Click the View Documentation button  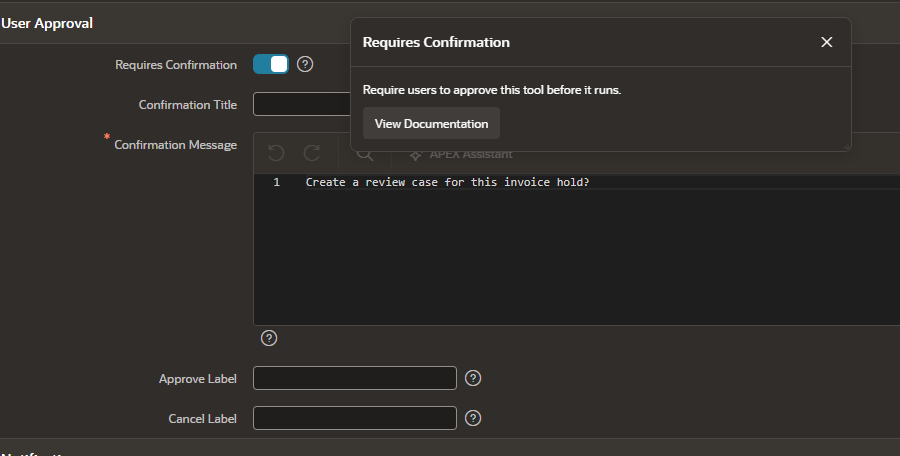coord(431,123)
